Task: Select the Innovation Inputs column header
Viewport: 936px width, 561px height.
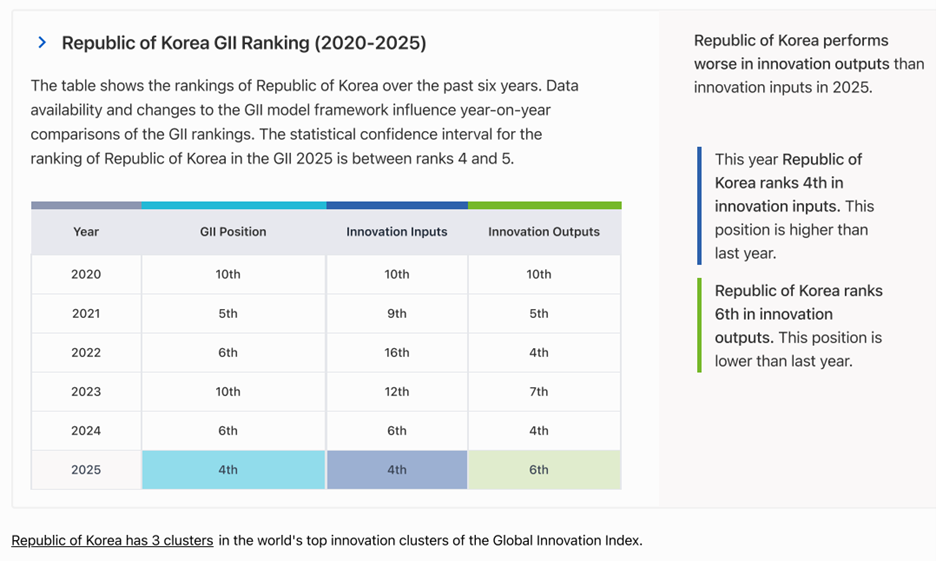Action: (397, 232)
